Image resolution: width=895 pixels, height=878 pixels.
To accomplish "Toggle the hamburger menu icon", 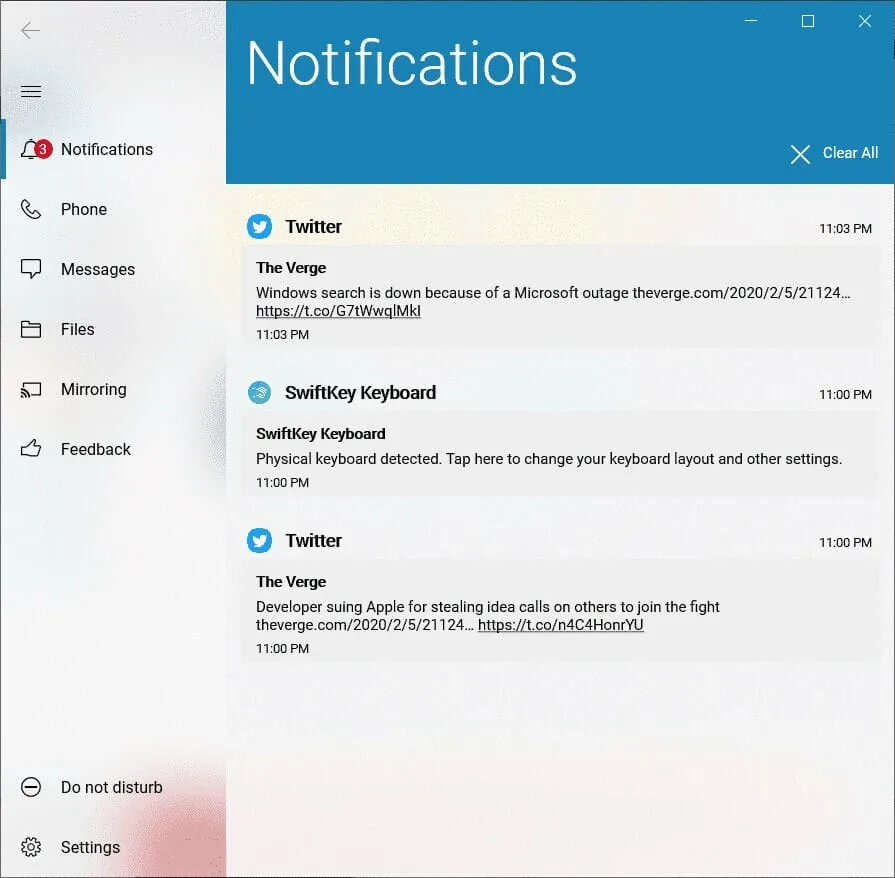I will [31, 91].
